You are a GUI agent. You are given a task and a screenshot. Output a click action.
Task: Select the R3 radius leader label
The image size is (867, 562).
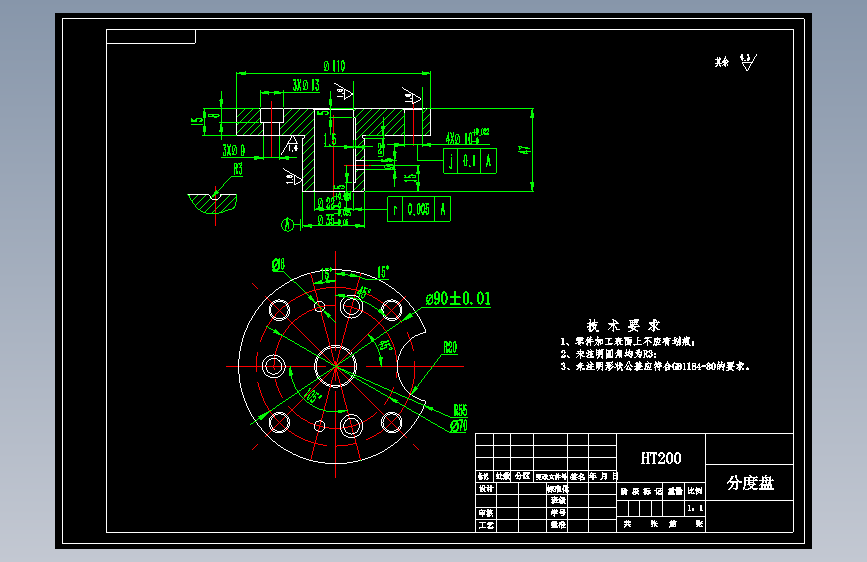tap(238, 169)
